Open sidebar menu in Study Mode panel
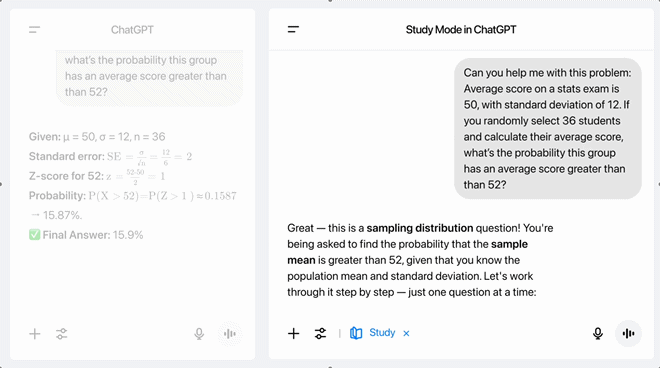The width and height of the screenshot is (660, 368). [293, 29]
